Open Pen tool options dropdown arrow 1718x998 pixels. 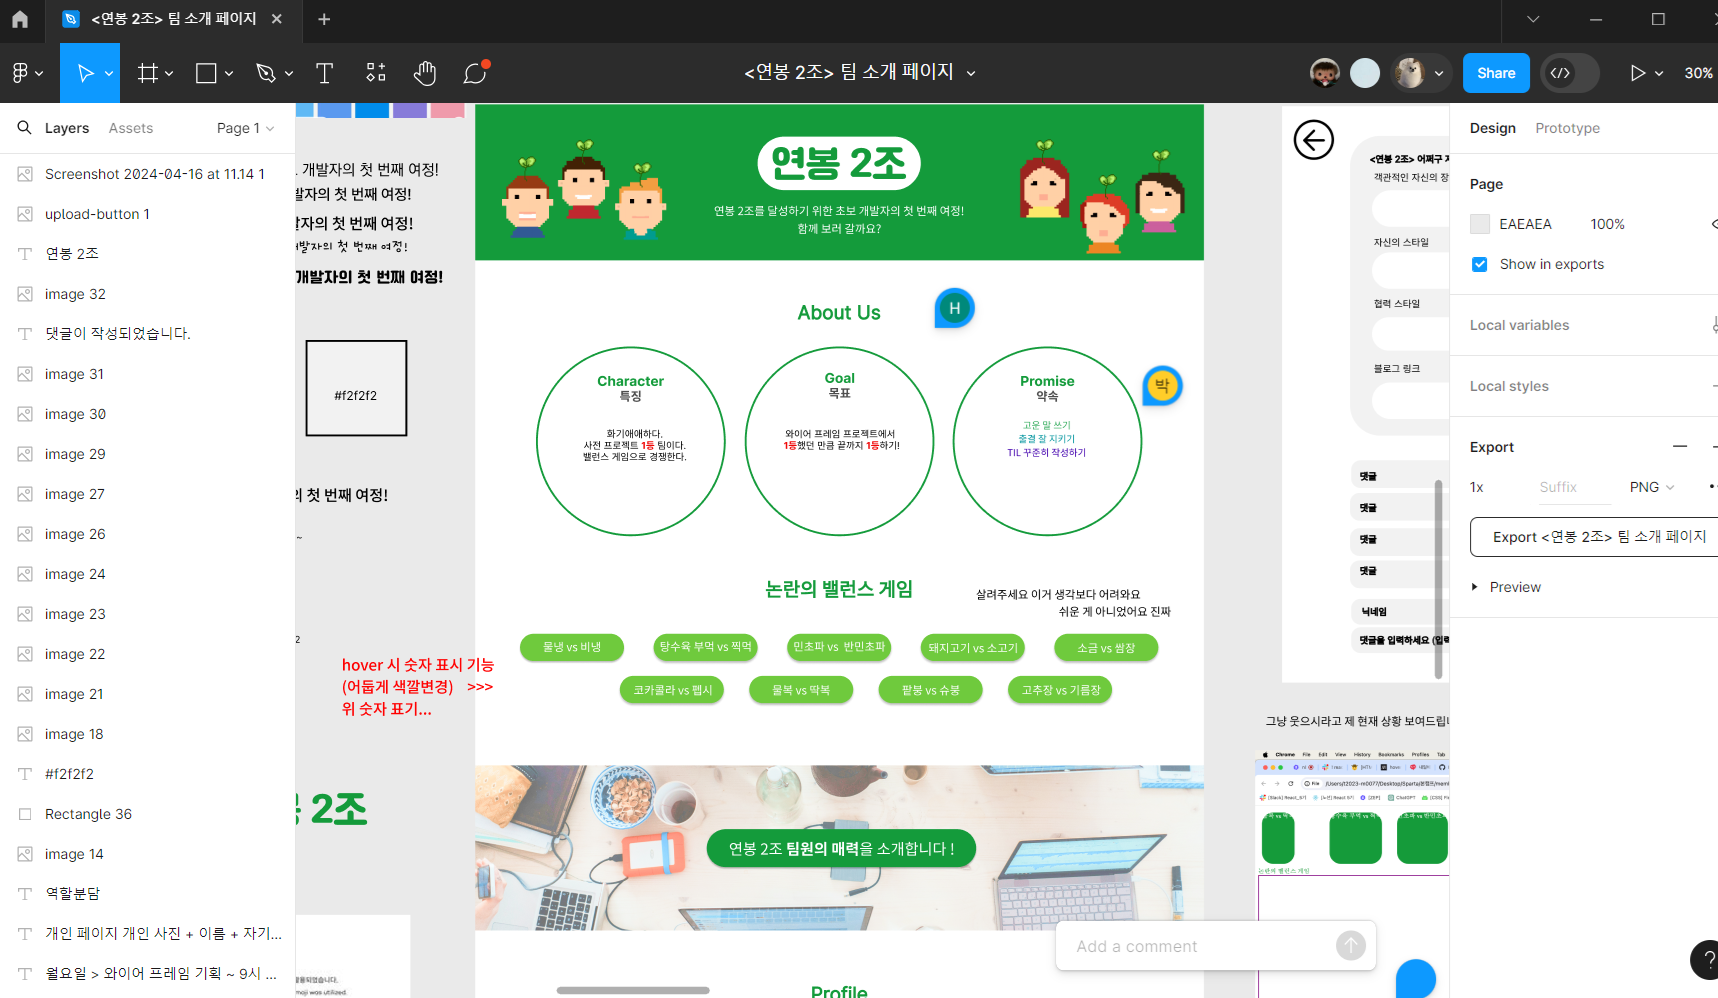coord(289,73)
